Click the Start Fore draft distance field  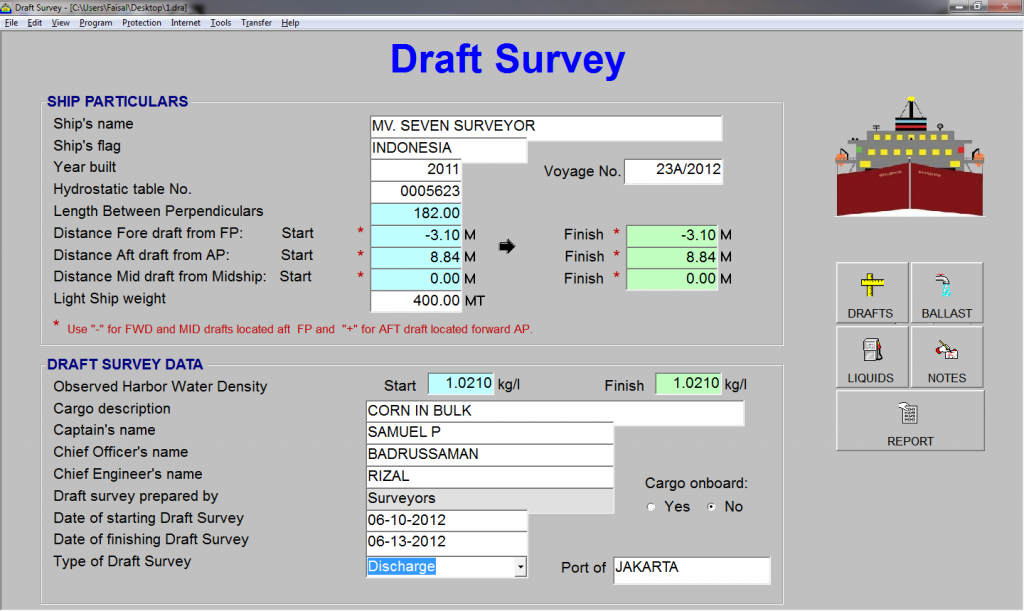click(x=416, y=236)
